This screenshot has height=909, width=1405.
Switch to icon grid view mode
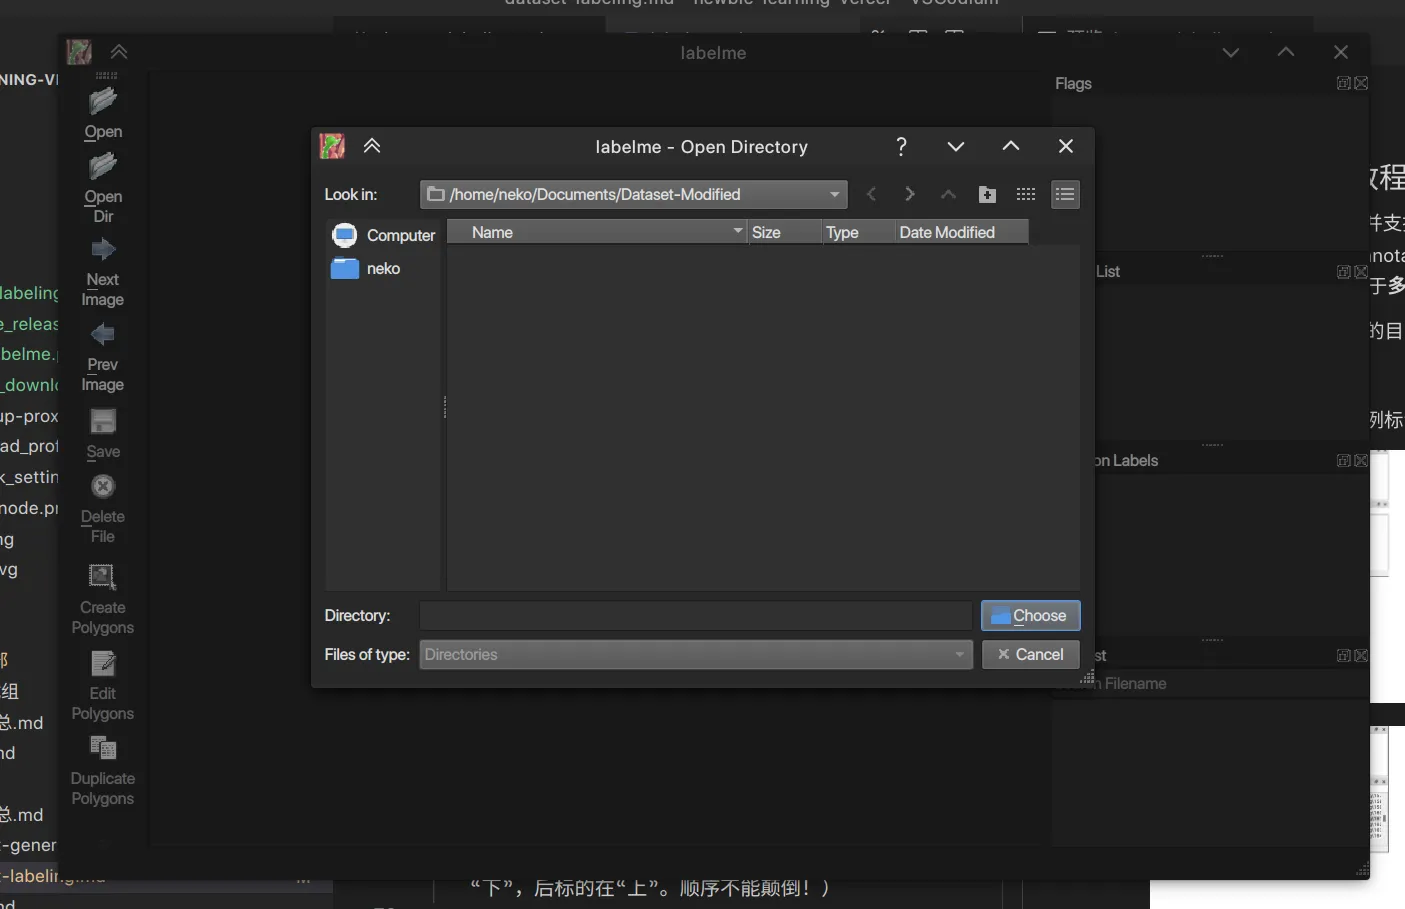(x=1026, y=195)
